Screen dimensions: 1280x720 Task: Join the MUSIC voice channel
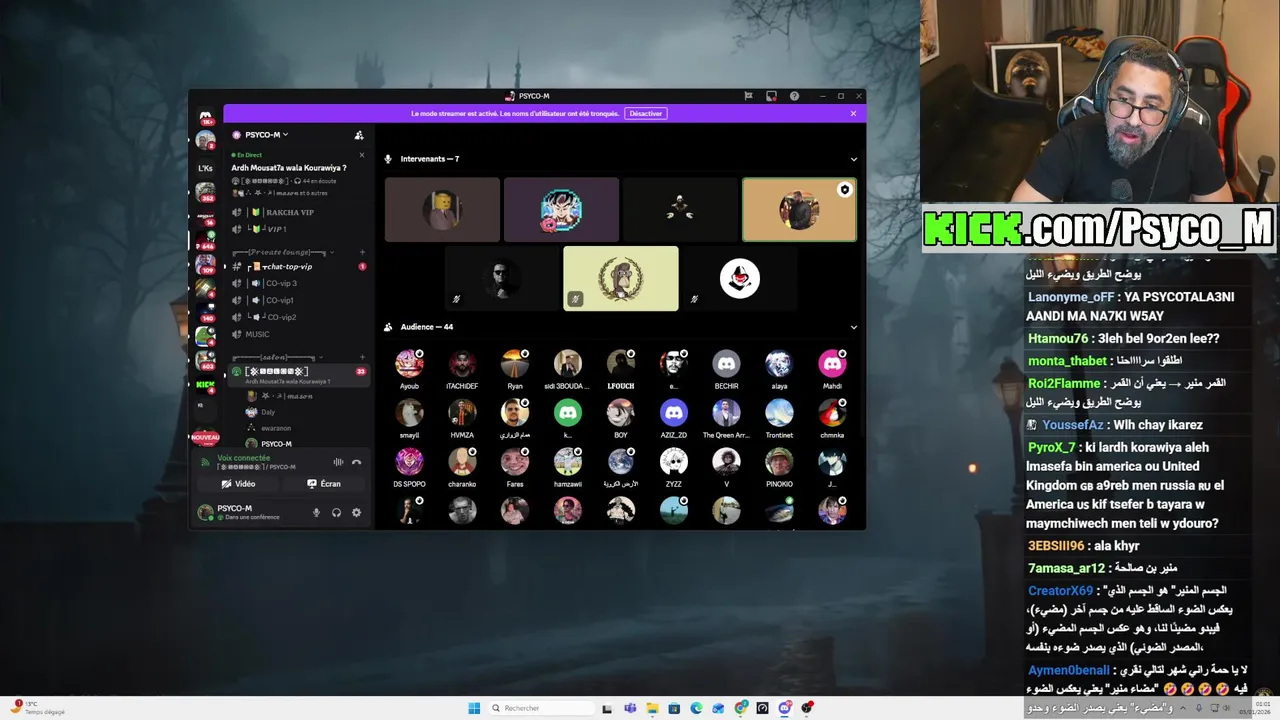(298, 334)
